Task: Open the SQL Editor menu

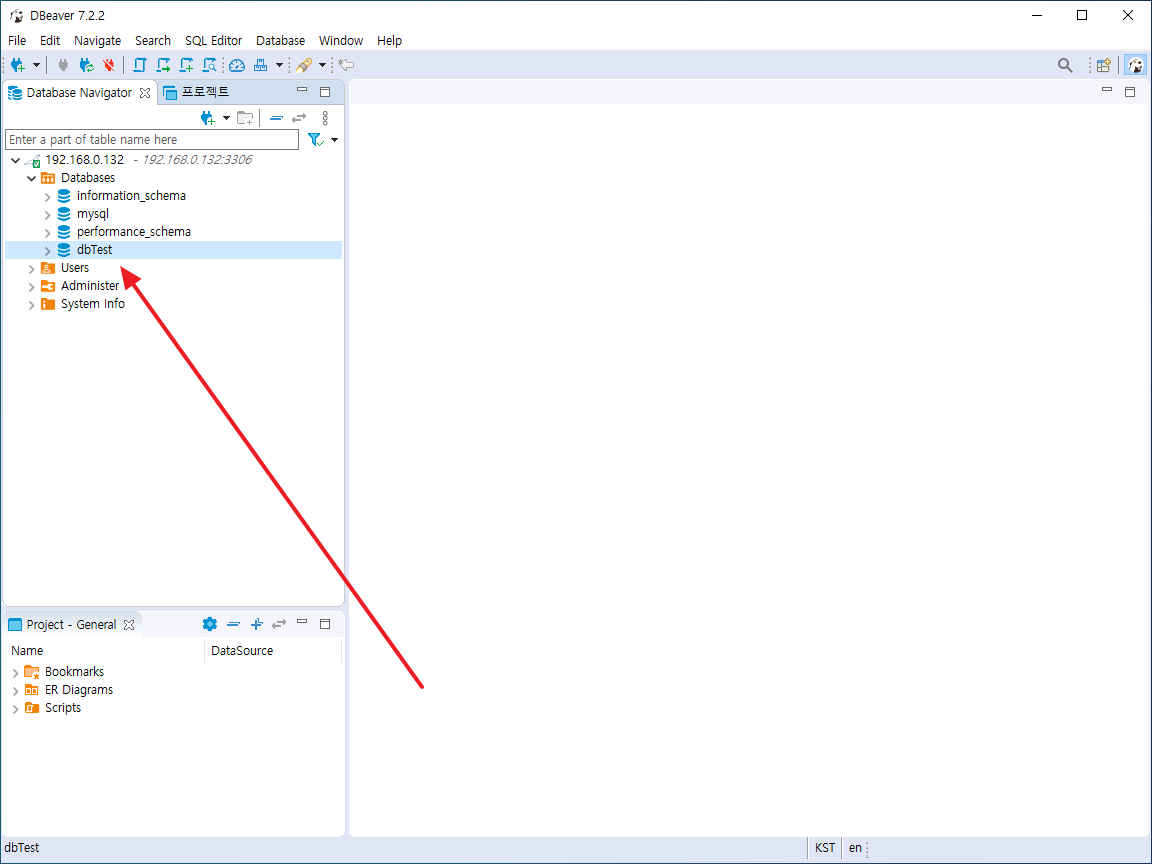Action: tap(214, 40)
